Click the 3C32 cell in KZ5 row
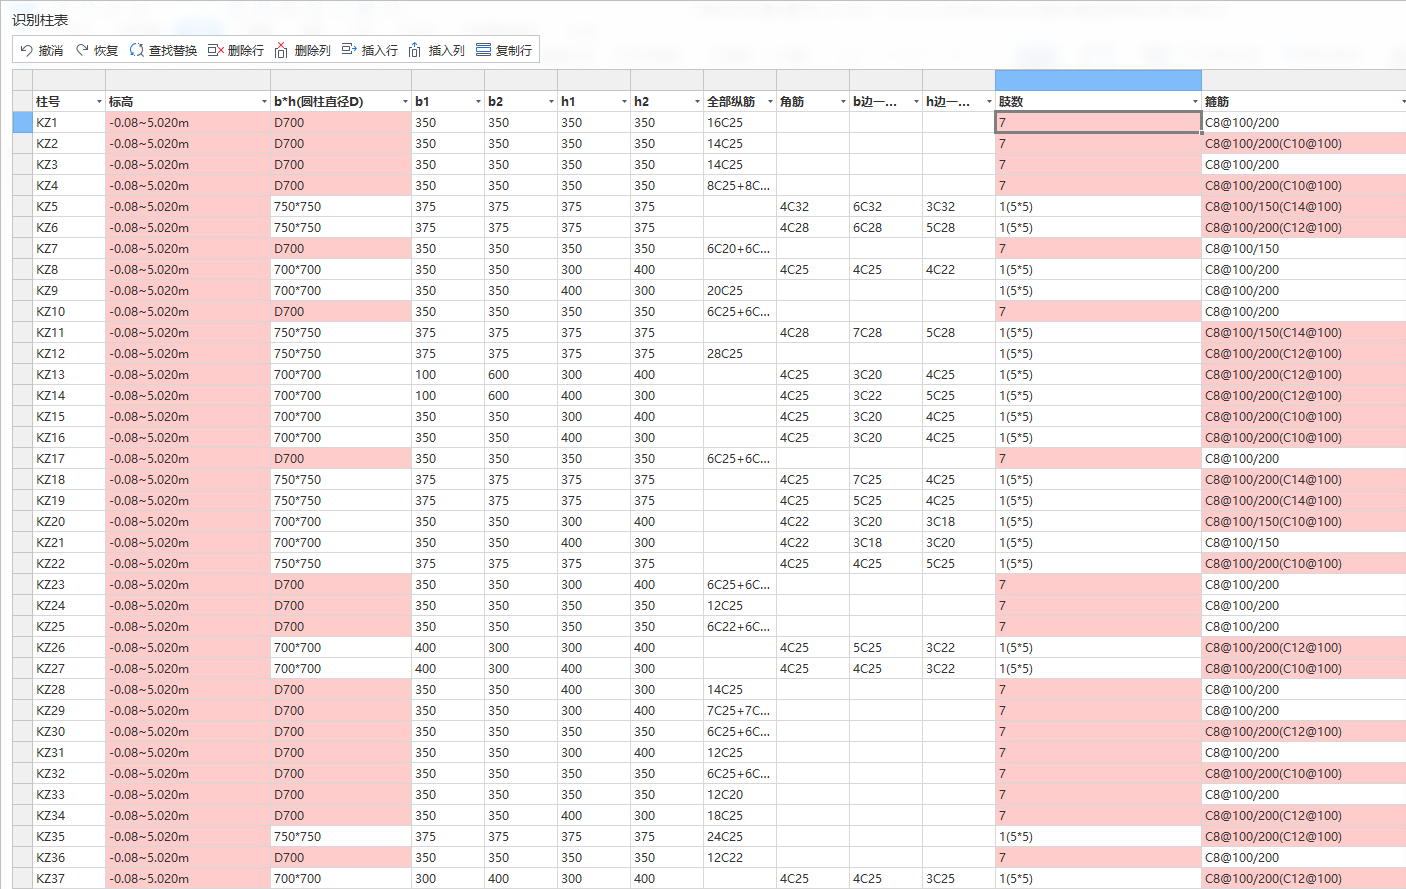1406x889 pixels. point(959,207)
